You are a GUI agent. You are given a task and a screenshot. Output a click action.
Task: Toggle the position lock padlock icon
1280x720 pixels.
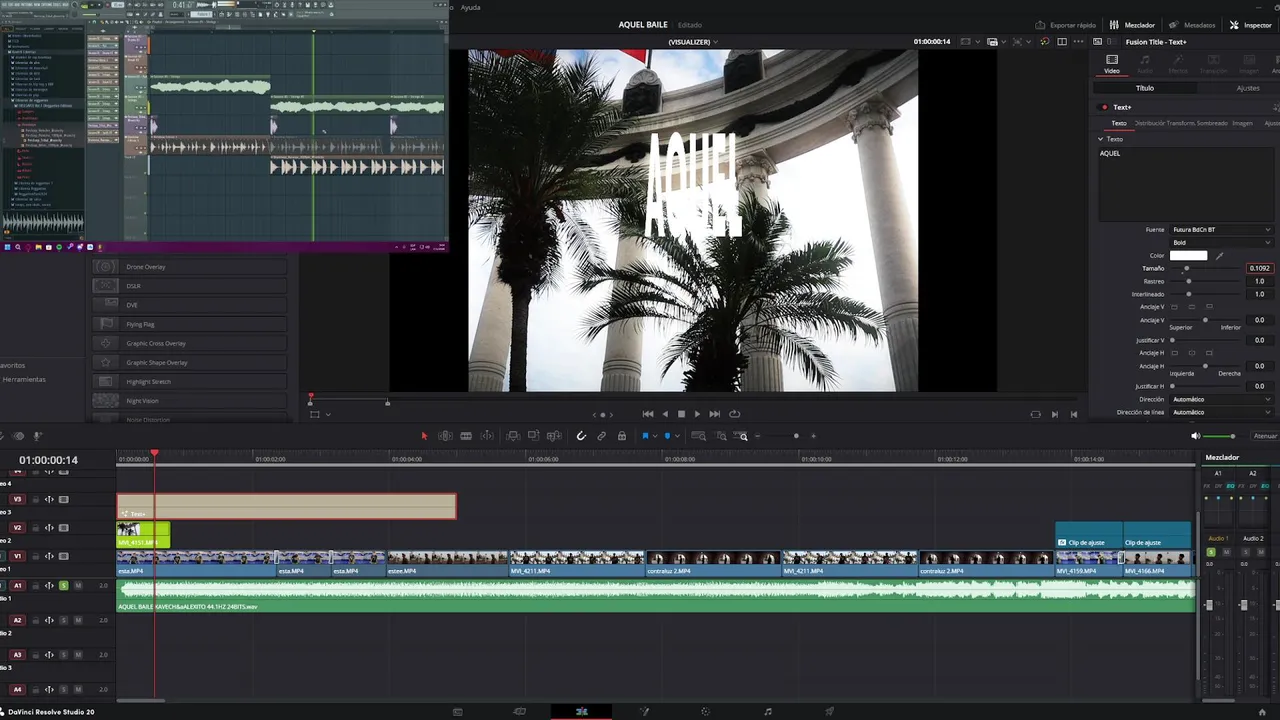coord(622,436)
